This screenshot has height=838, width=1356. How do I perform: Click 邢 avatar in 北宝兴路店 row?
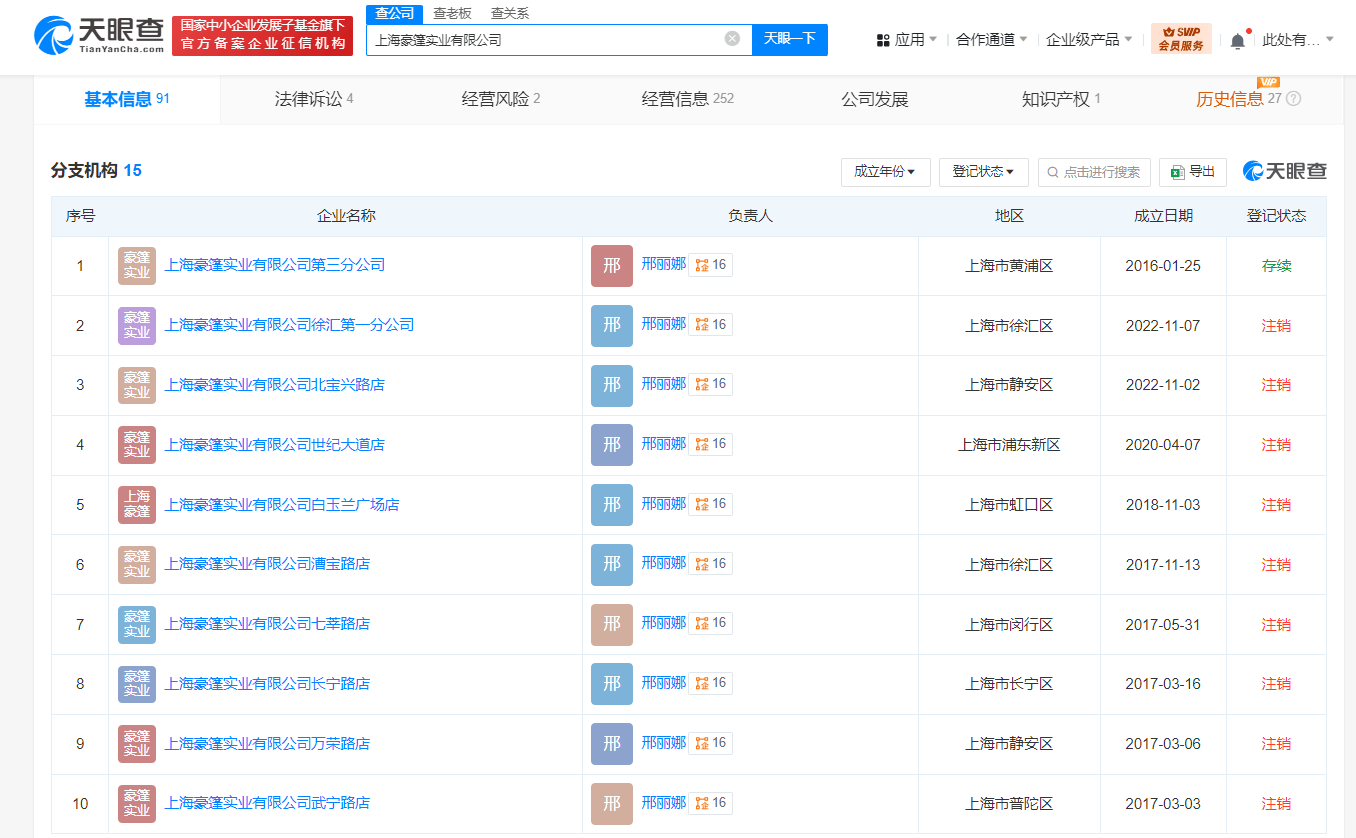pos(612,385)
